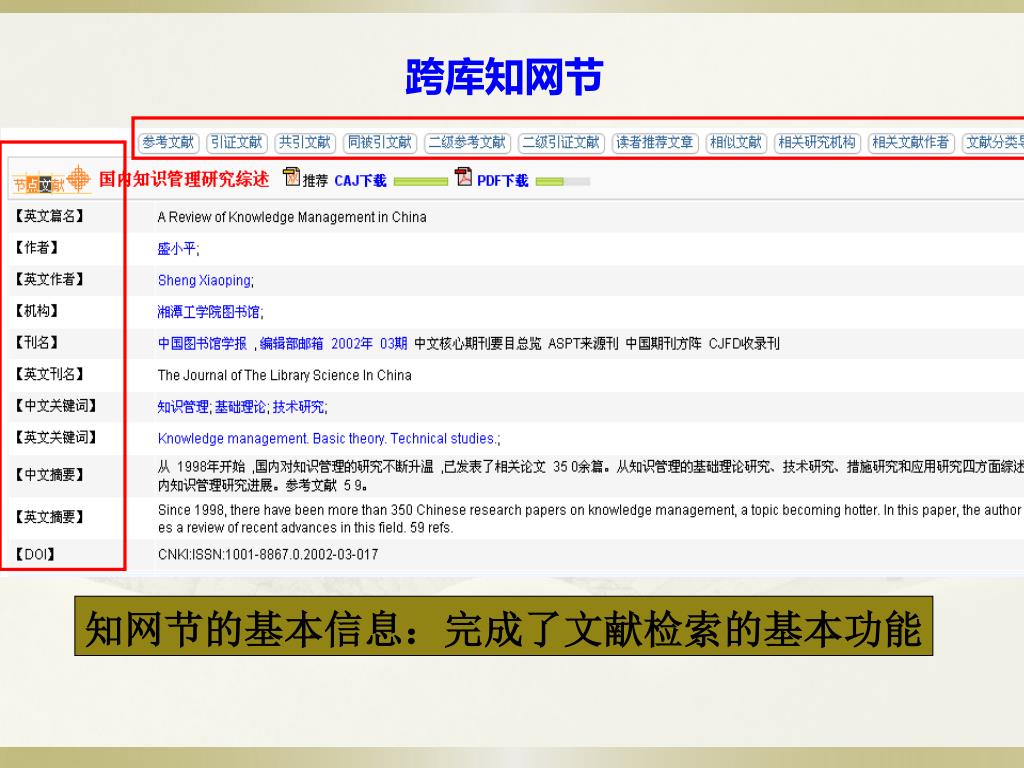The height and width of the screenshot is (768, 1024).
Task: Select text 中文核心期刊要目总览
Action: click(x=478, y=344)
